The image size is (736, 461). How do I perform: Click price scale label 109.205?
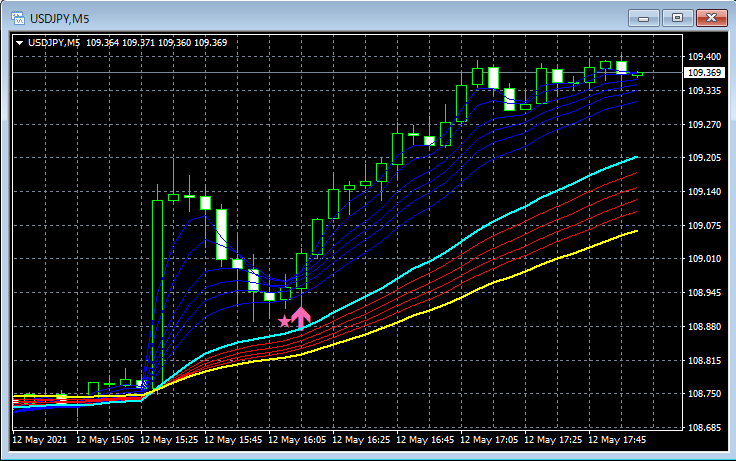(x=704, y=158)
